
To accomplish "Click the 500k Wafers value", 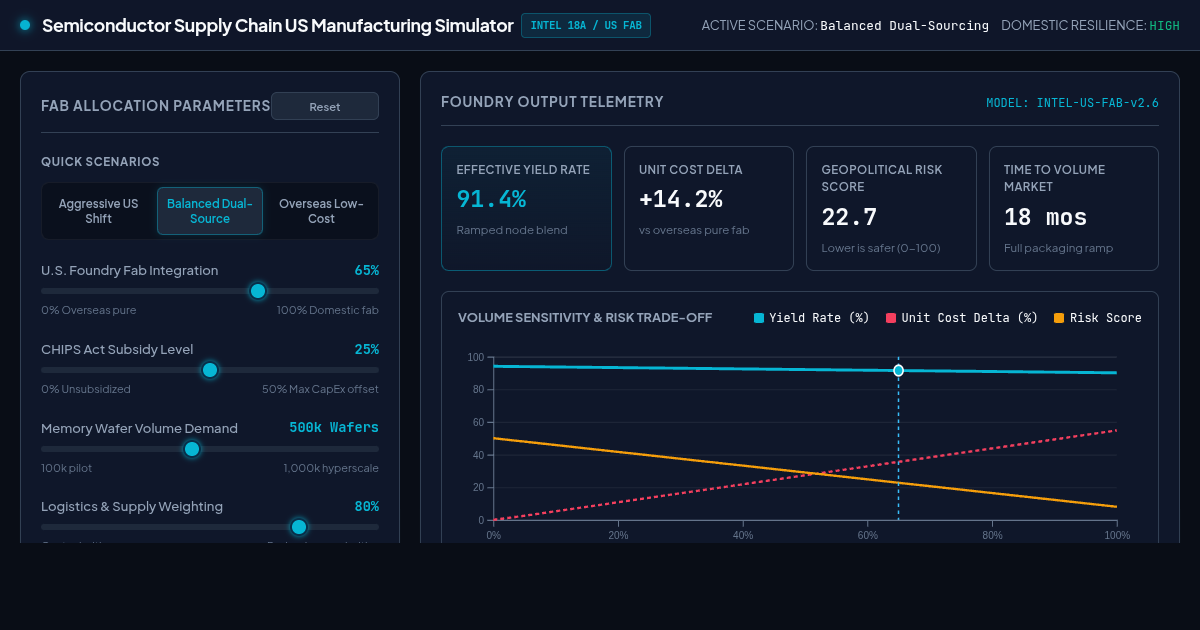I will (x=334, y=428).
